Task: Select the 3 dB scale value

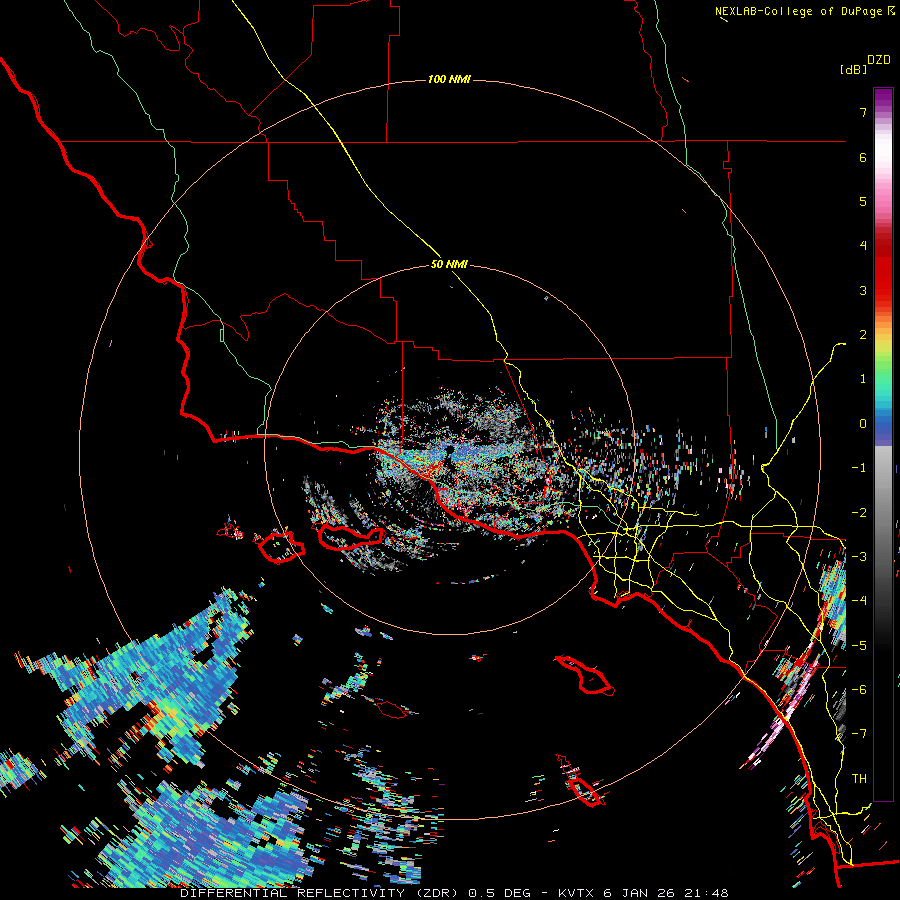Action: coord(863,290)
